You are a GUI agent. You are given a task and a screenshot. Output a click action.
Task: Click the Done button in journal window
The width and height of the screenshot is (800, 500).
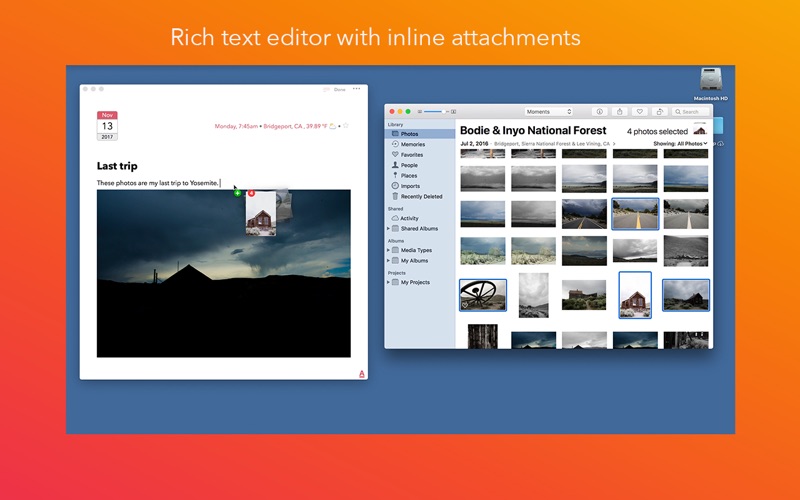[340, 90]
